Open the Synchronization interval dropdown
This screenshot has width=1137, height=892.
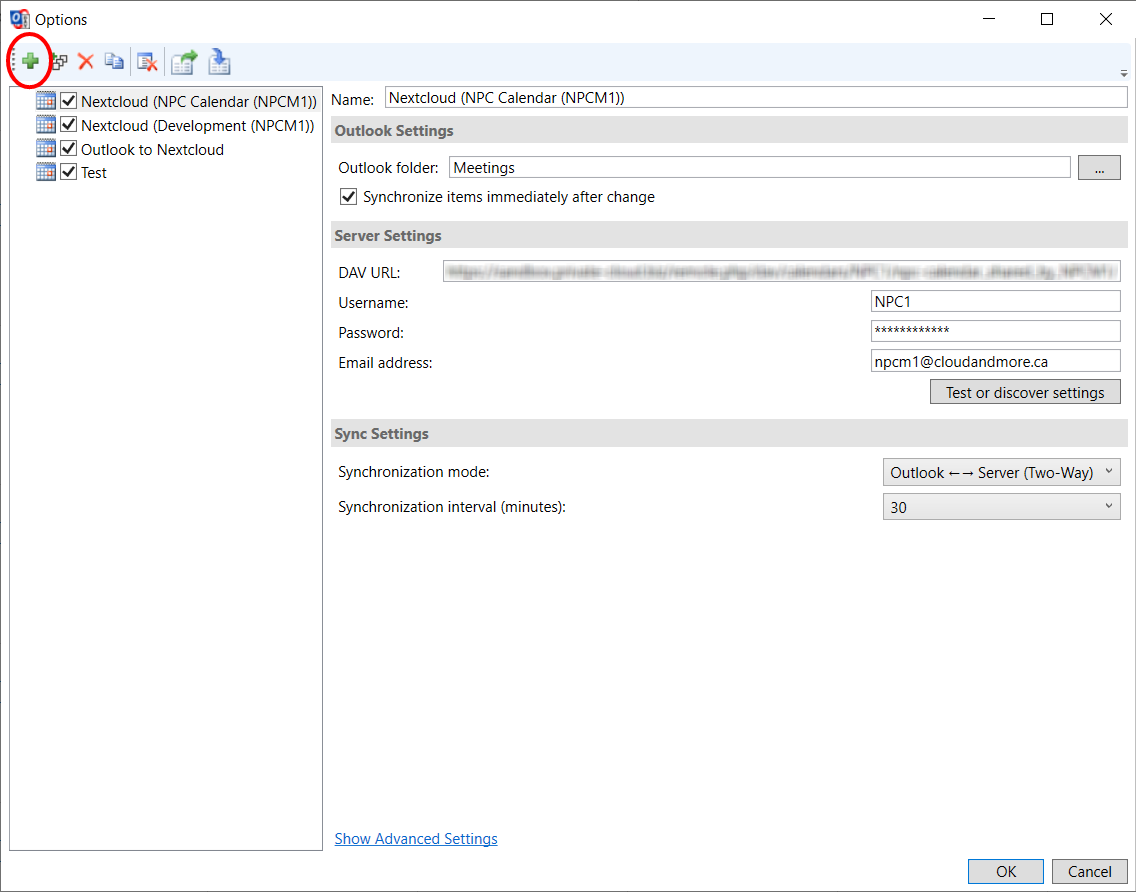click(1001, 507)
